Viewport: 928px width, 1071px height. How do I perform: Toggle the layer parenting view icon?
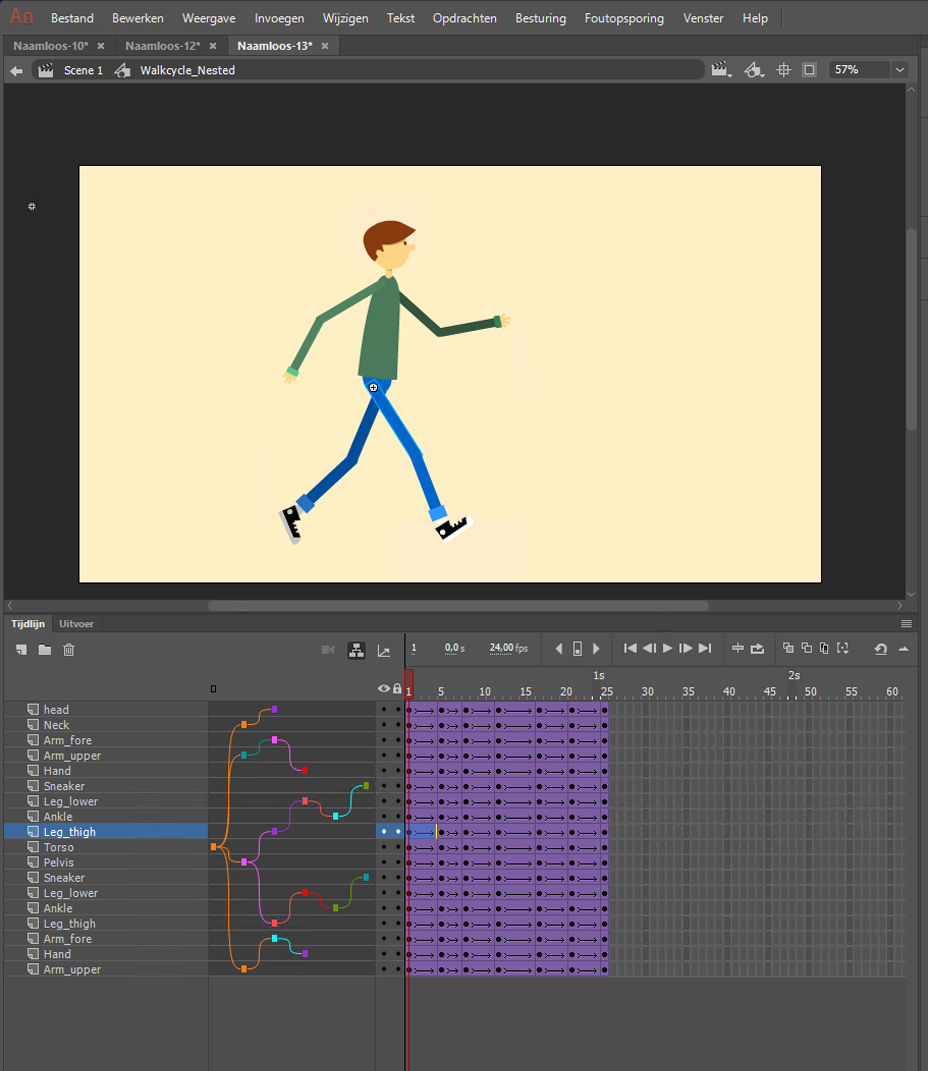pos(356,650)
